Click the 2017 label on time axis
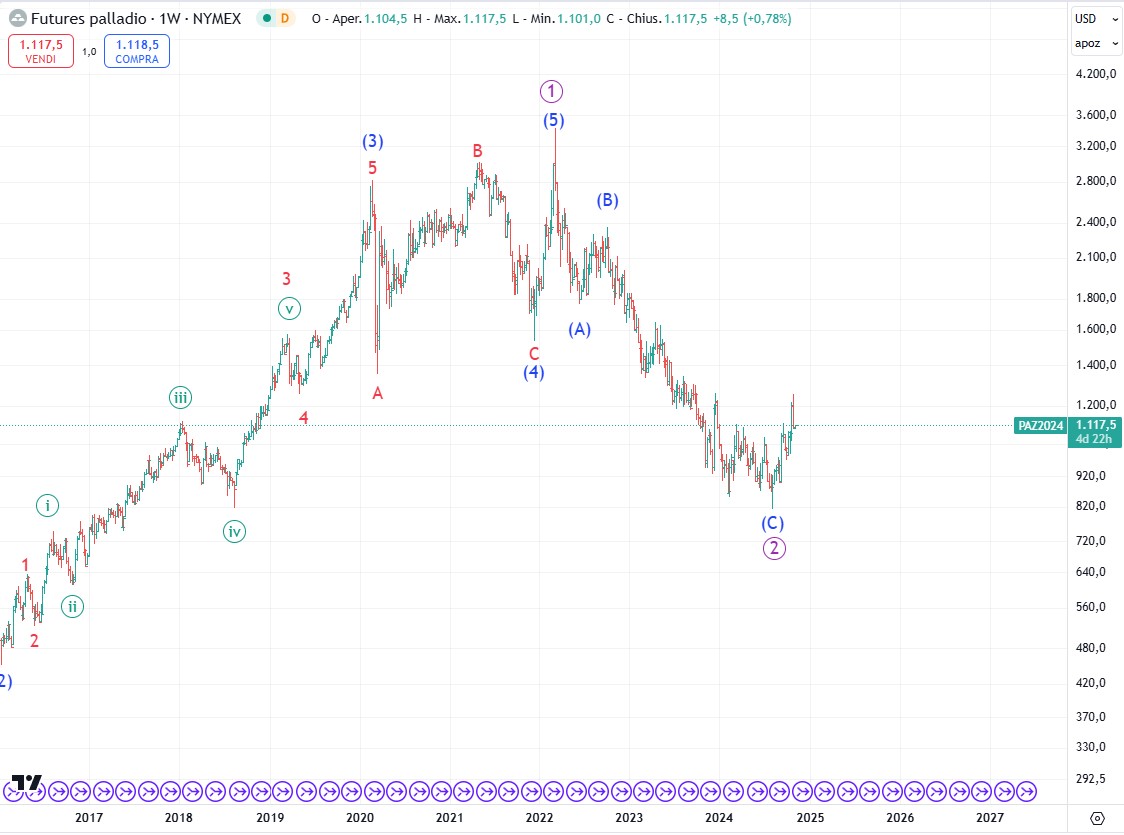Image resolution: width=1124 pixels, height=835 pixels. pyautogui.click(x=89, y=818)
